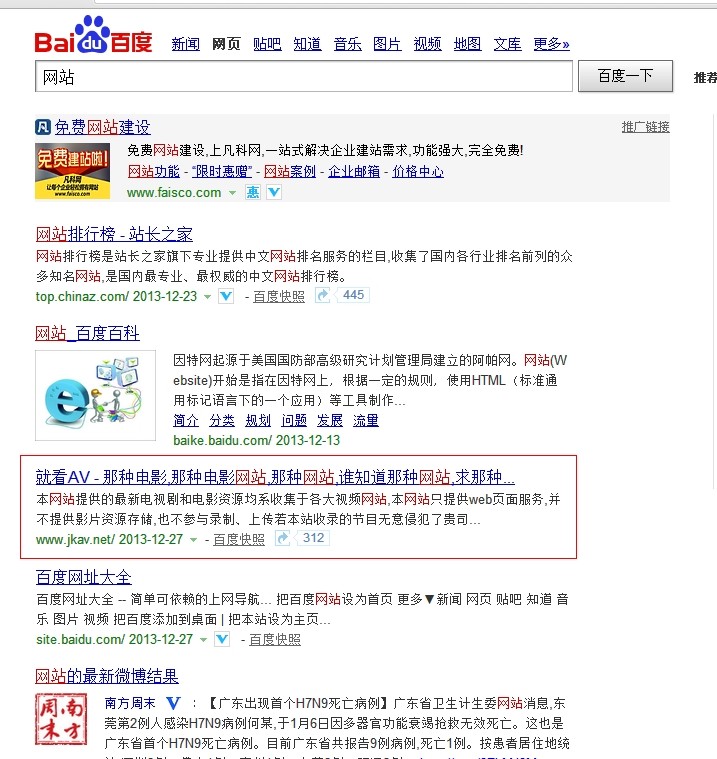
Task: Open the 就看AV result title
Action: pos(275,477)
